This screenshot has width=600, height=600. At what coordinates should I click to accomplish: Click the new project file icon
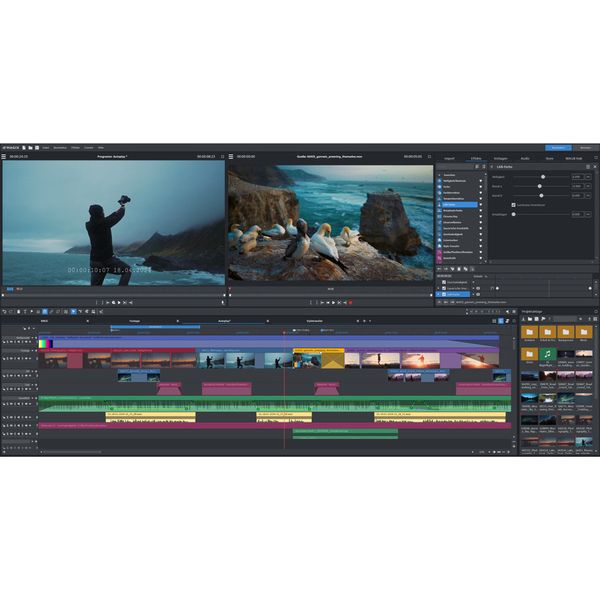pyautogui.click(x=24, y=148)
